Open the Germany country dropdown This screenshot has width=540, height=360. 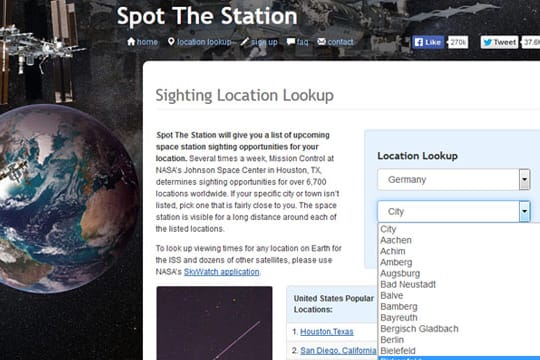click(x=454, y=179)
